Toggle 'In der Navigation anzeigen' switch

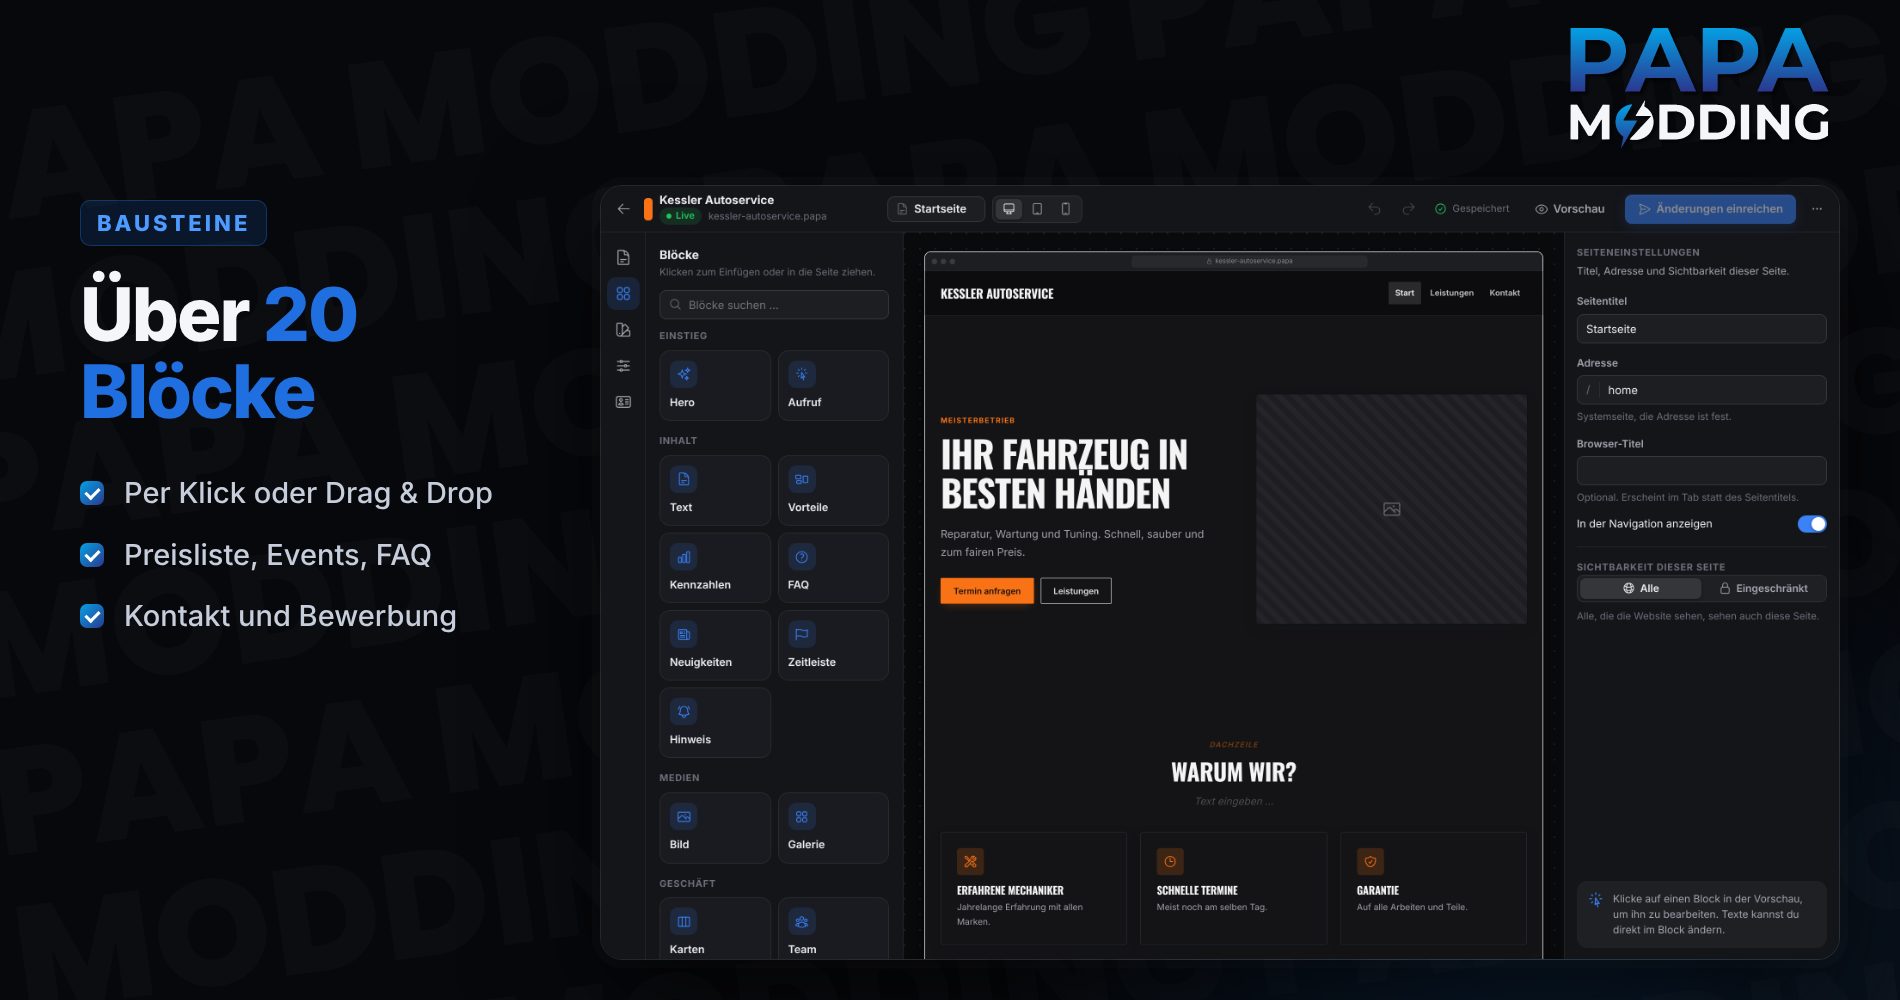1812,524
